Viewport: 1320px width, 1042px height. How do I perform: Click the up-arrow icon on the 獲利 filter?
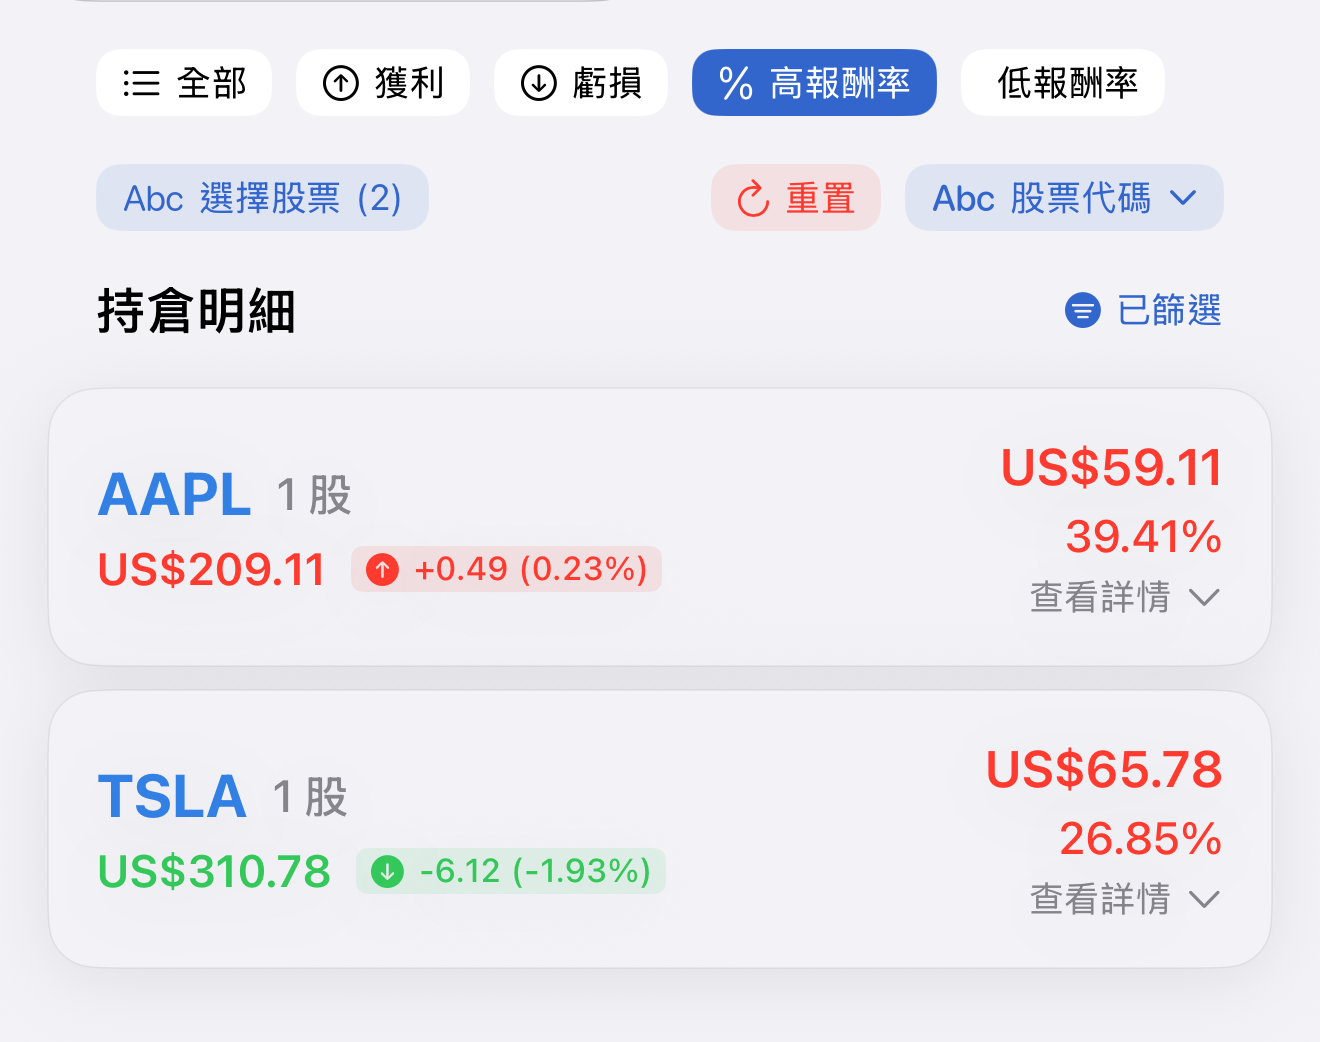[x=340, y=84]
